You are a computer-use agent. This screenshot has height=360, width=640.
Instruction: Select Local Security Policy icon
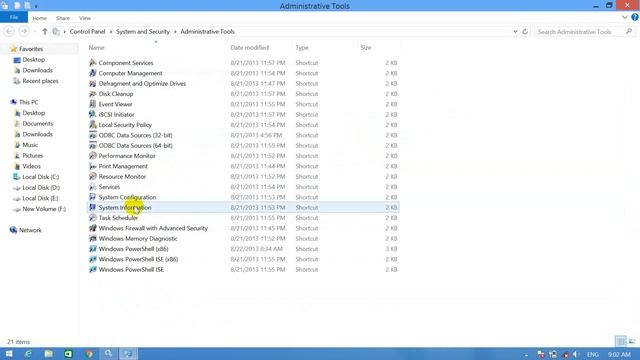(x=93, y=125)
